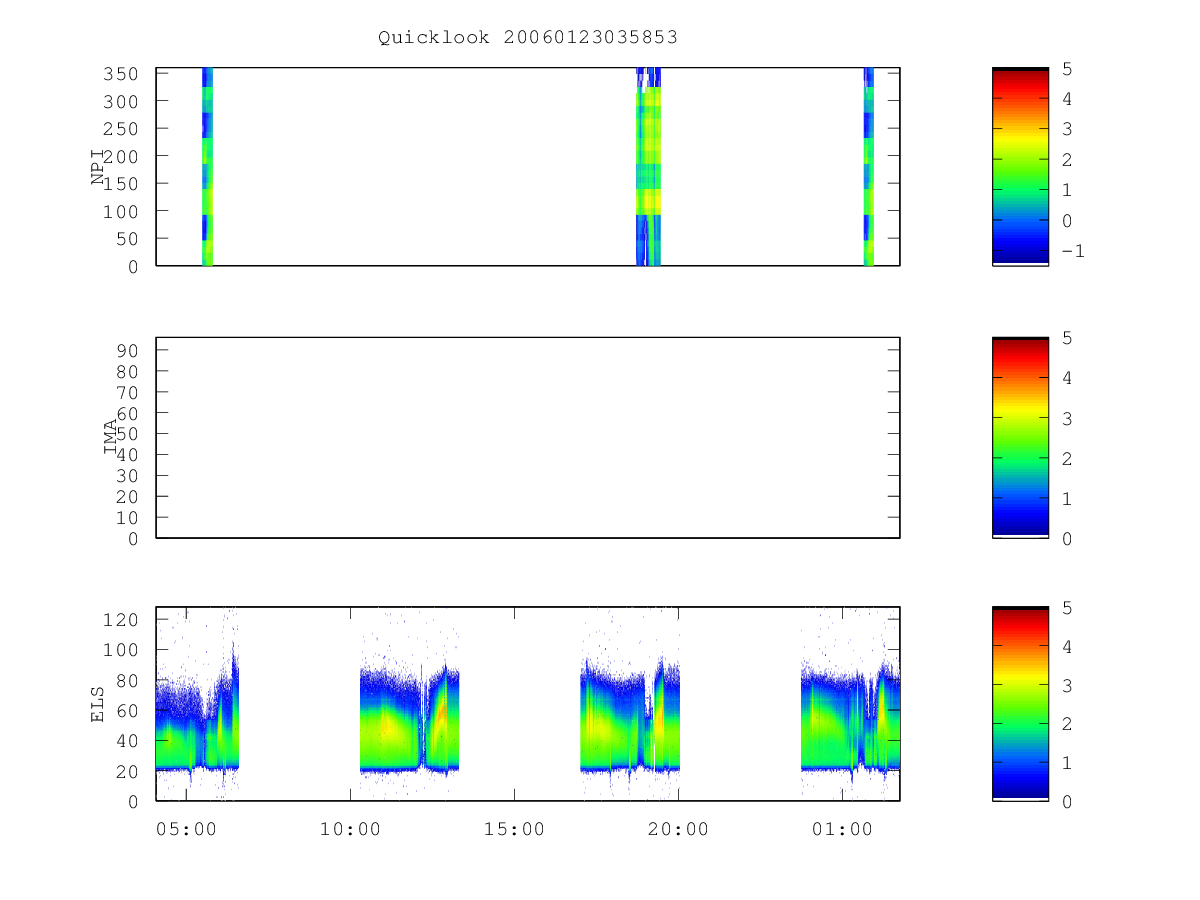Click the 01:00 time axis label
The height and width of the screenshot is (900, 1200).
pos(842,829)
